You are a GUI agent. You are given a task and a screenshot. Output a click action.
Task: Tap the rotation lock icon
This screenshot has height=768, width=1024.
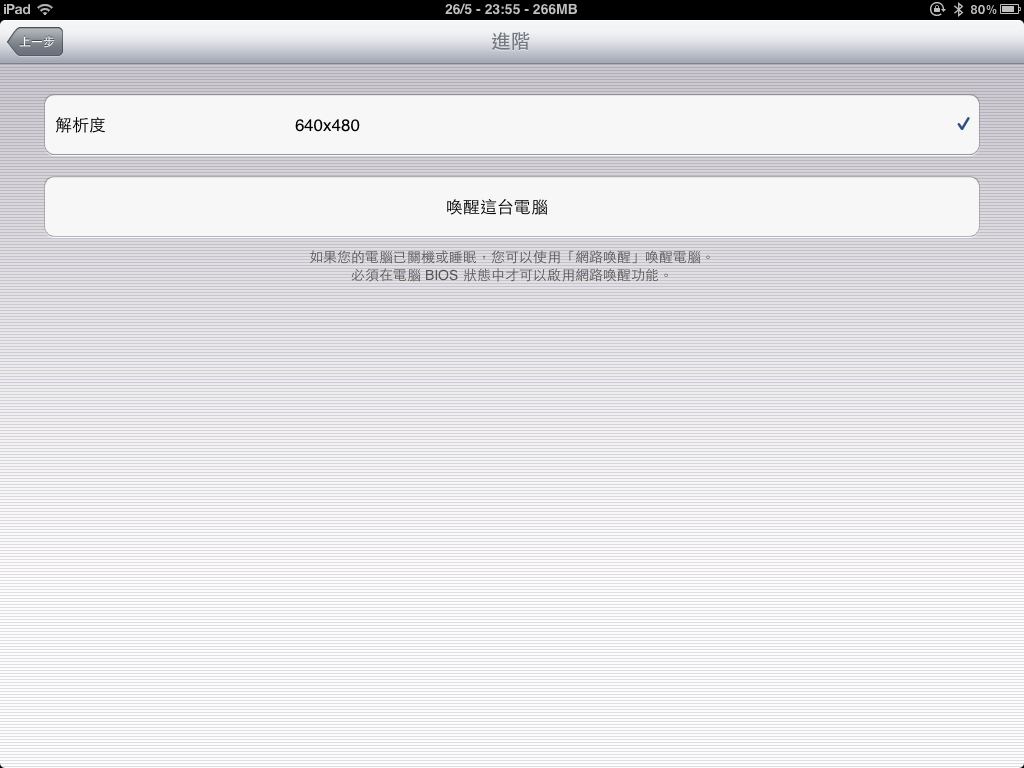[x=937, y=9]
